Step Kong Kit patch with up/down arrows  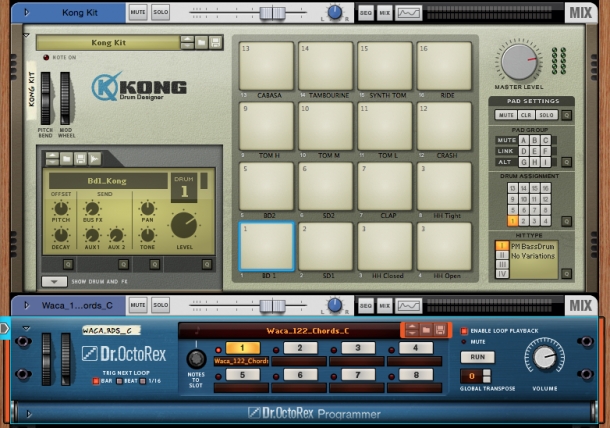point(187,42)
